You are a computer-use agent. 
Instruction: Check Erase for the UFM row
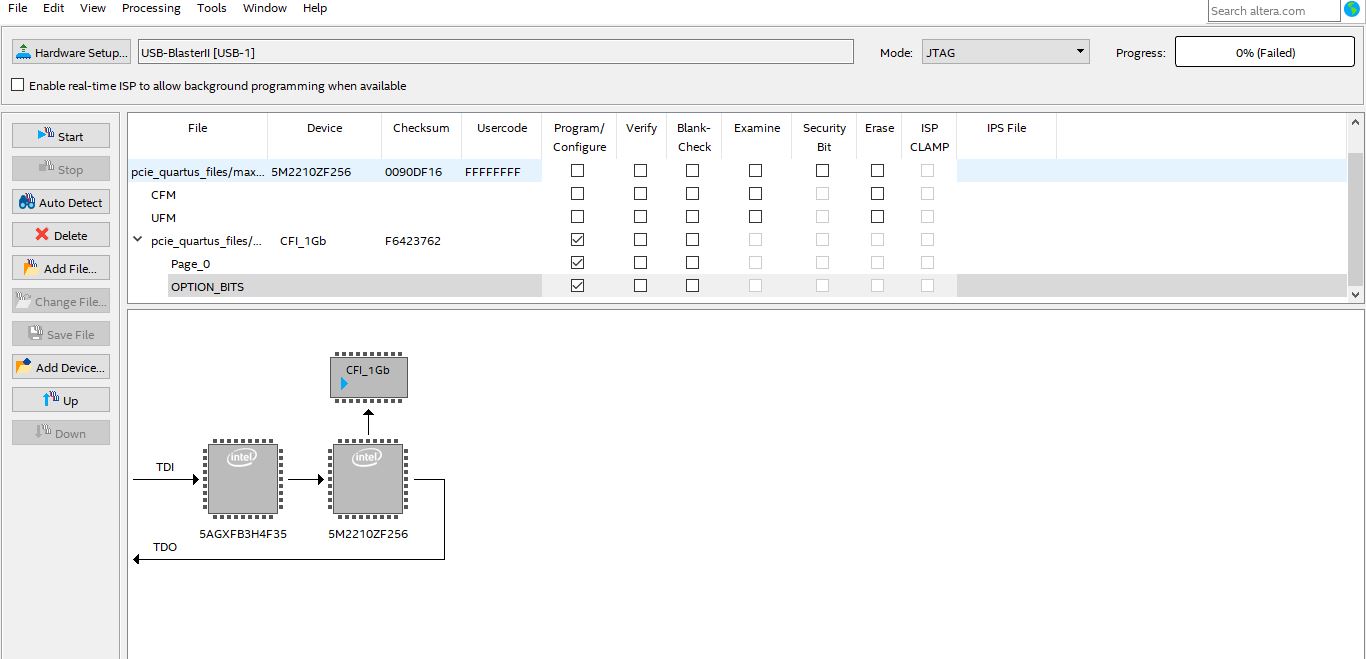point(877,217)
